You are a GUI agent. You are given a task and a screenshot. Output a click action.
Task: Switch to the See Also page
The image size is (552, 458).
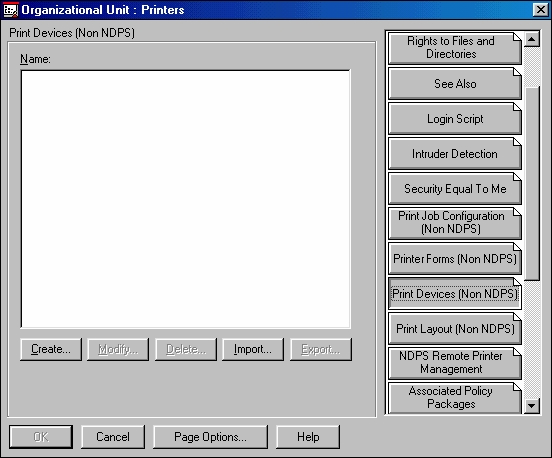click(454, 84)
